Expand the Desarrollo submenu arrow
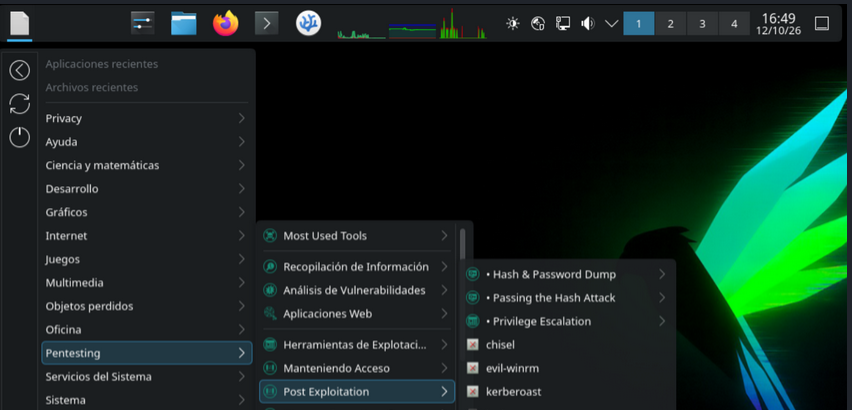This screenshot has width=852, height=410. [x=241, y=189]
